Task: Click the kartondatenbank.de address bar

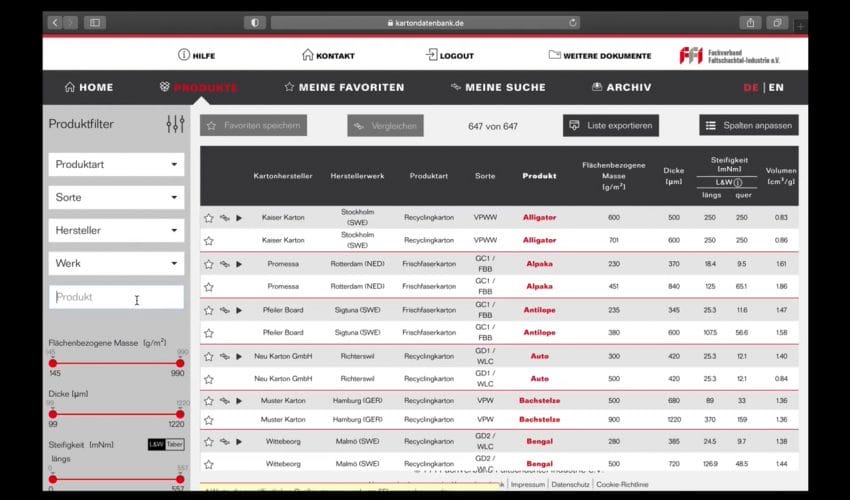Action: 426,23
